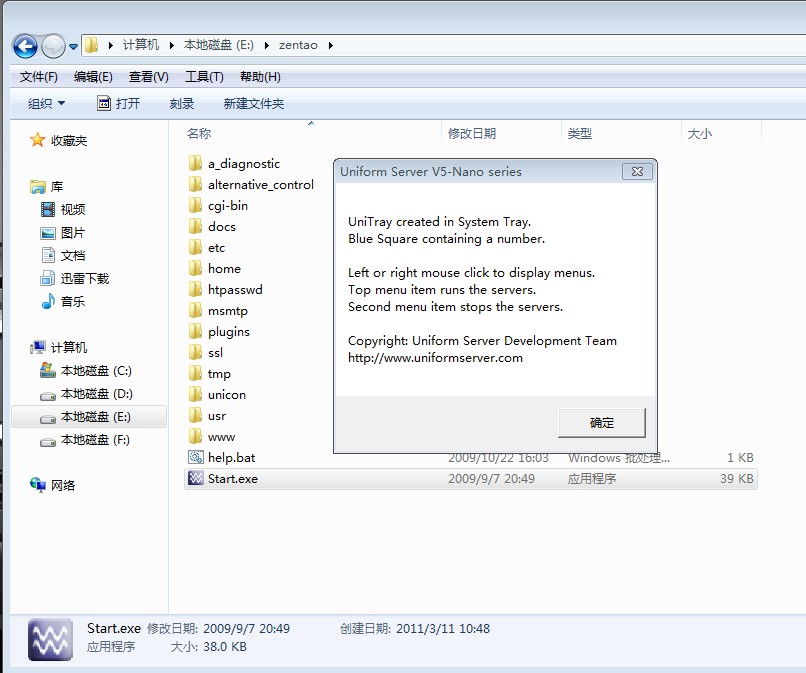Sort by 修改日期 column header

click(x=472, y=134)
